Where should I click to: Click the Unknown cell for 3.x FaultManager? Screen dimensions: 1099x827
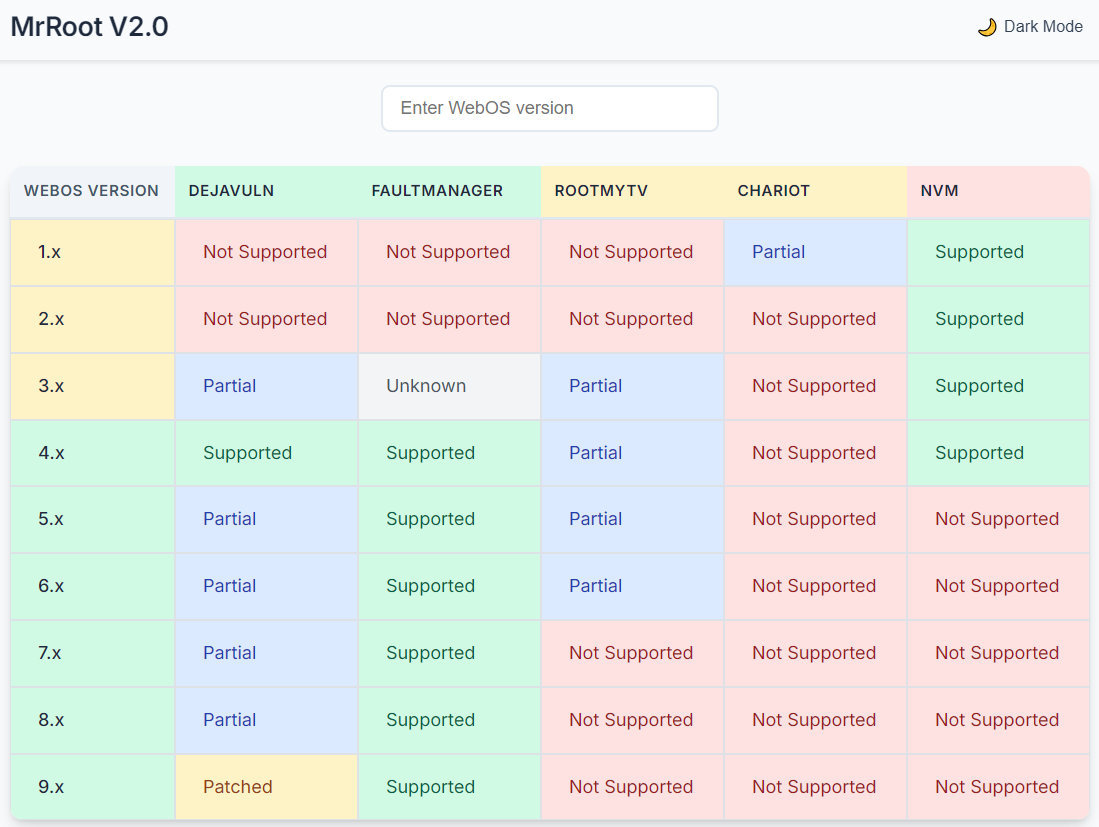tap(426, 386)
